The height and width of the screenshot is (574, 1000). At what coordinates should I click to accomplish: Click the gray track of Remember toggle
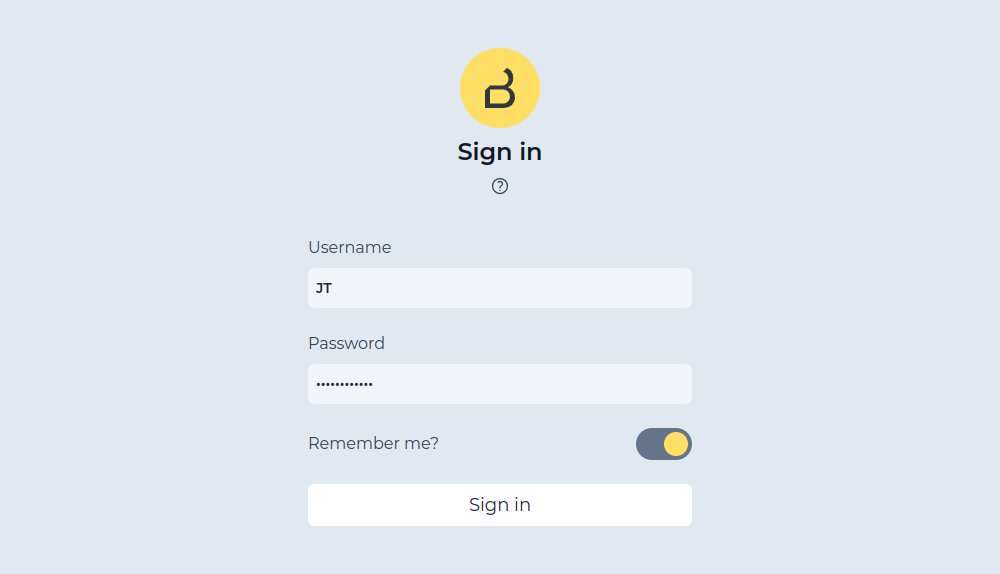(x=648, y=444)
